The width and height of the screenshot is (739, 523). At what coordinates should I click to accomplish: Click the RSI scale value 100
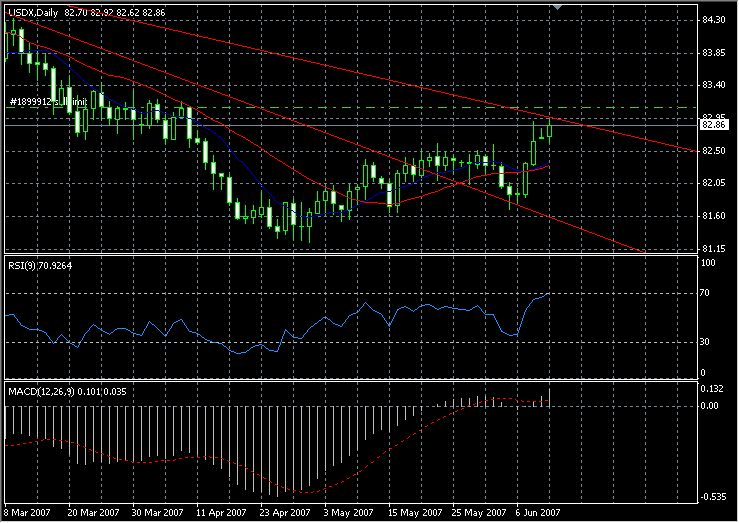point(708,263)
